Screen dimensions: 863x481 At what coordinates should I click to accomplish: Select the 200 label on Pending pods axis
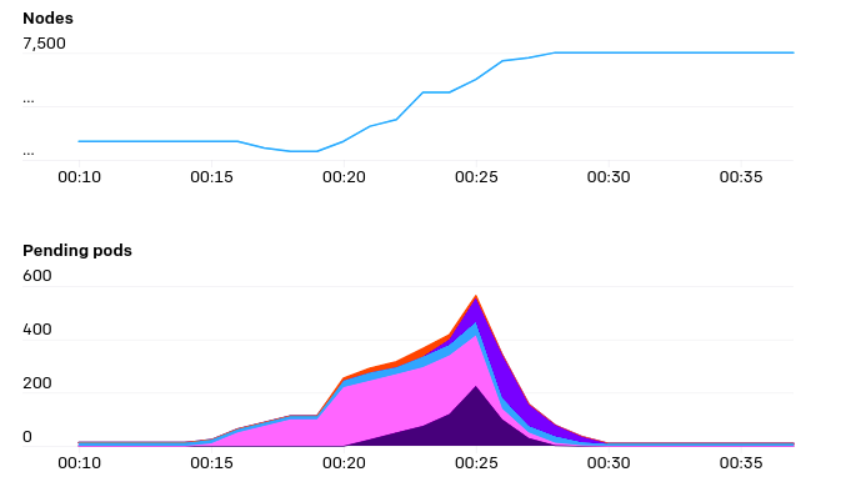[35, 384]
